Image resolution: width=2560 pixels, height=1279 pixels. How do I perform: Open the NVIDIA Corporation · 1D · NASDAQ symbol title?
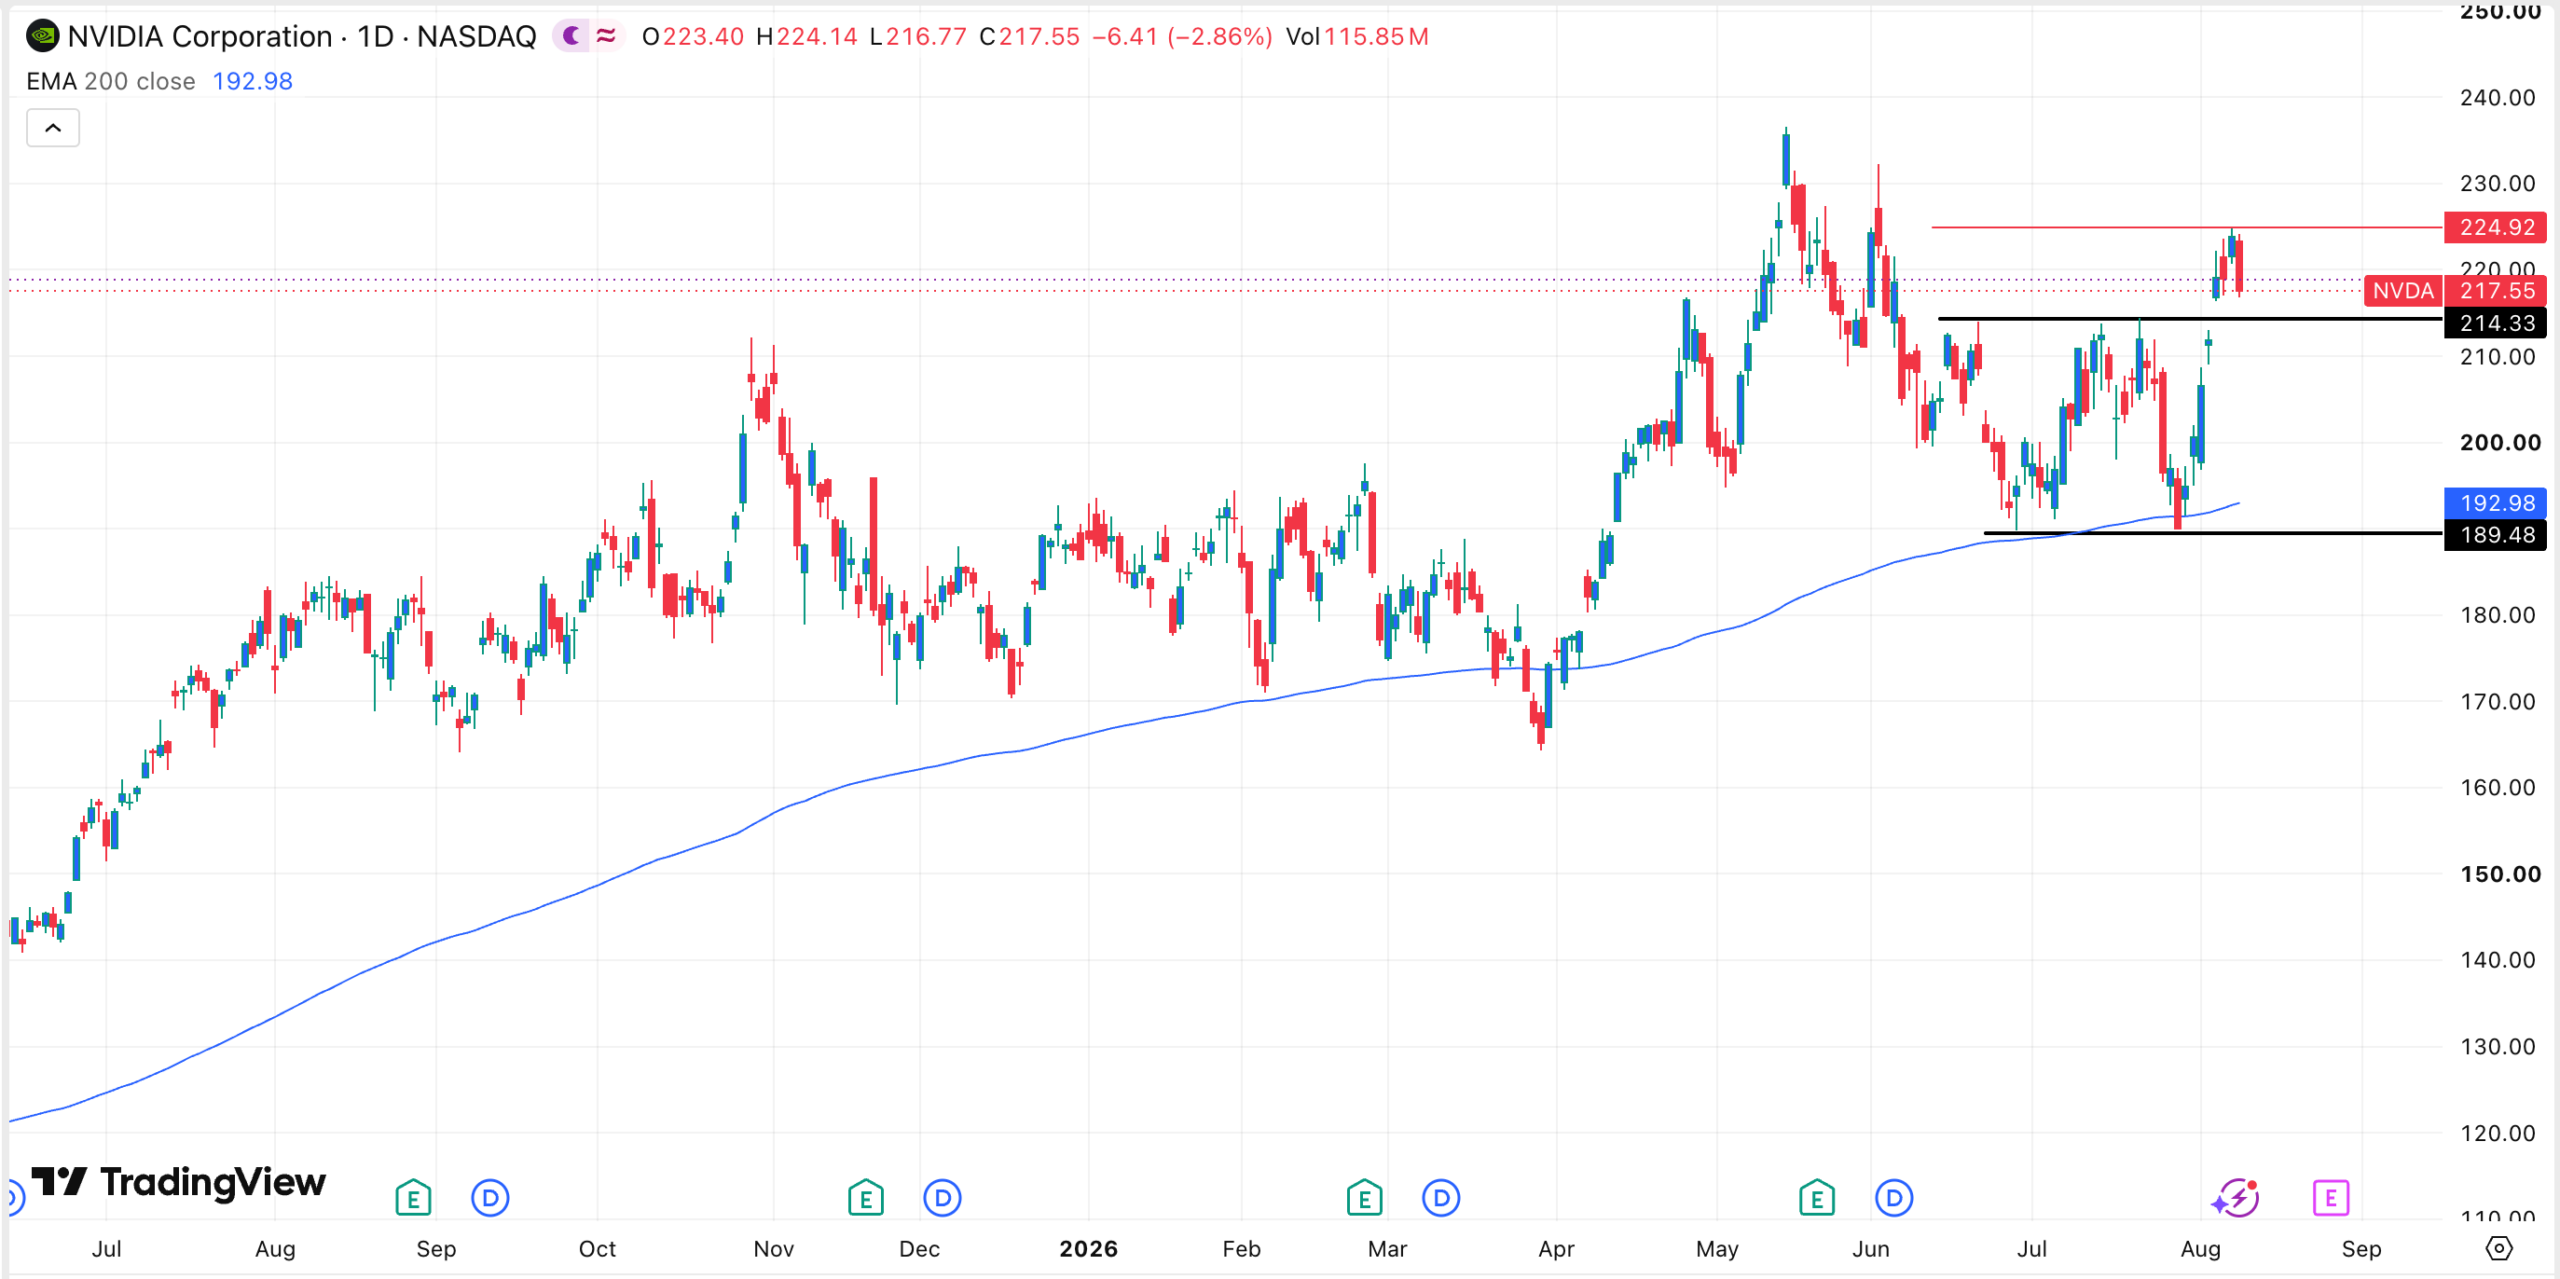click(x=302, y=37)
